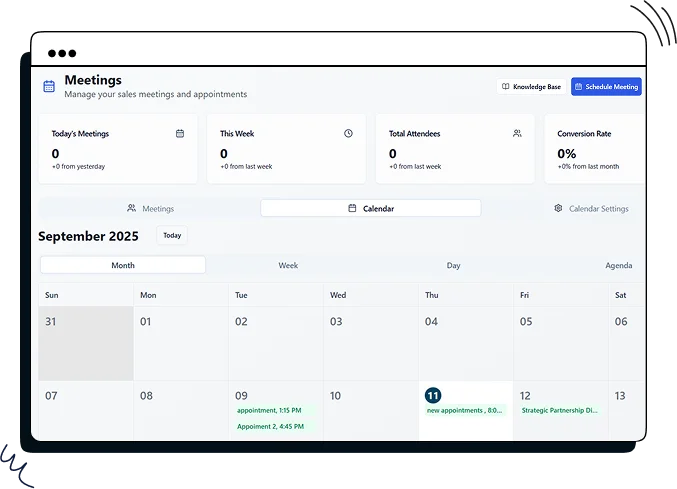Select the Month view

coord(123,265)
